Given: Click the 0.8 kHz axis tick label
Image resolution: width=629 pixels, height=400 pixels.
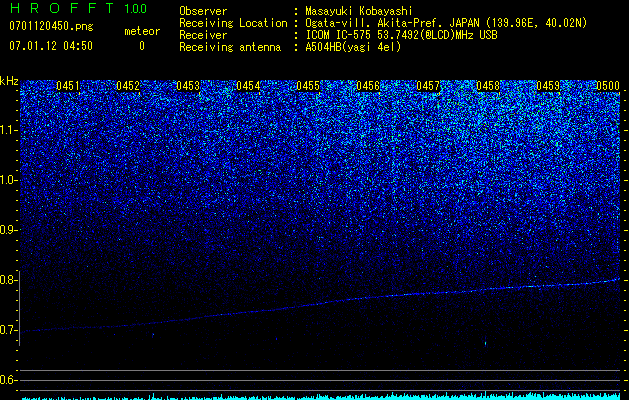Looking at the screenshot, I should pyautogui.click(x=8, y=280).
